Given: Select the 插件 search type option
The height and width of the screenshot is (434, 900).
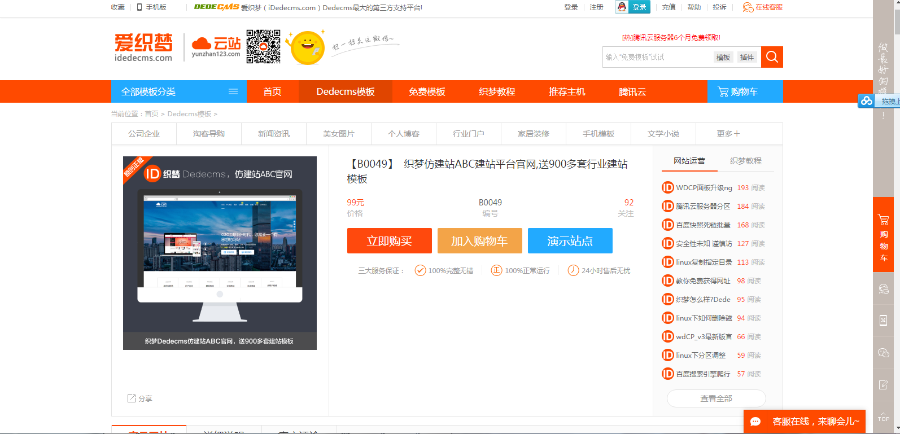Looking at the screenshot, I should click(747, 57).
